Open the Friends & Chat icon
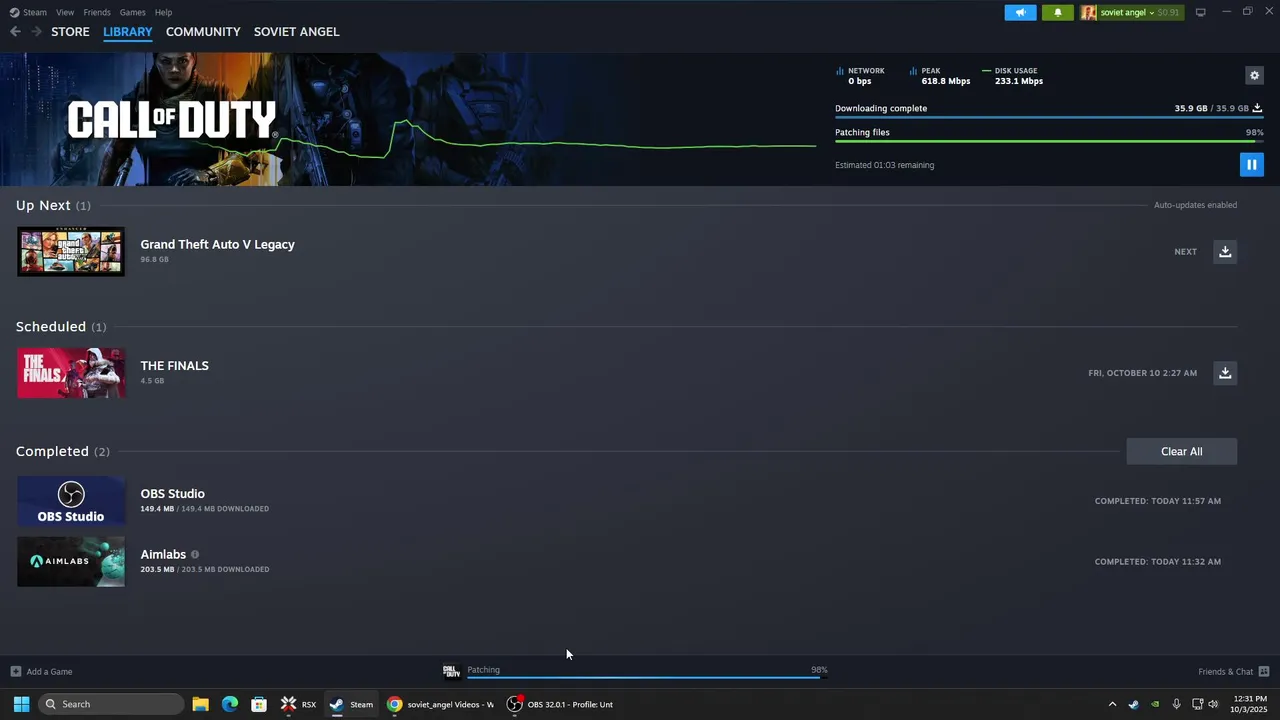Viewport: 1280px width, 720px height. tap(1264, 672)
